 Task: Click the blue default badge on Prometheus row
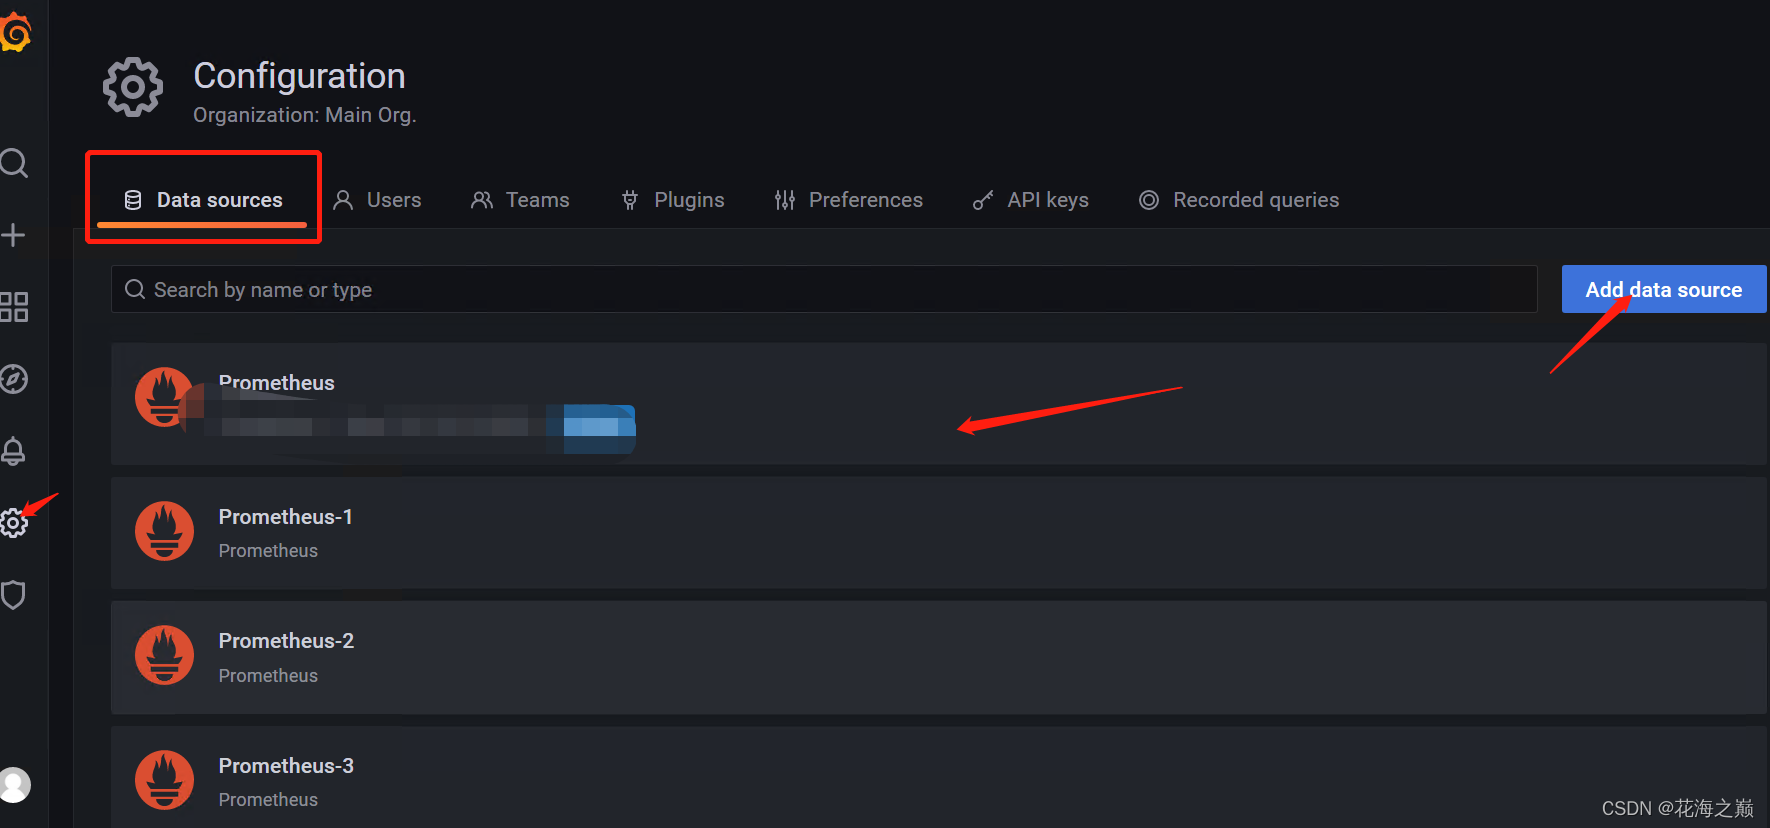point(599,427)
